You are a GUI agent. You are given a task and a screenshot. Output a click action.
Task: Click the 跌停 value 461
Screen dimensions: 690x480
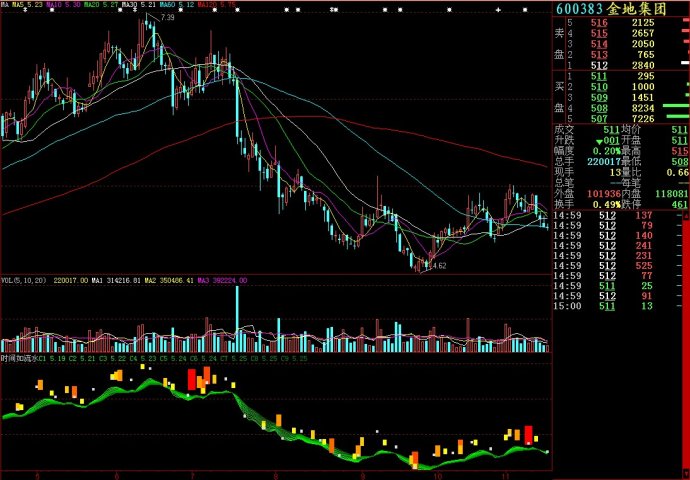click(680, 205)
